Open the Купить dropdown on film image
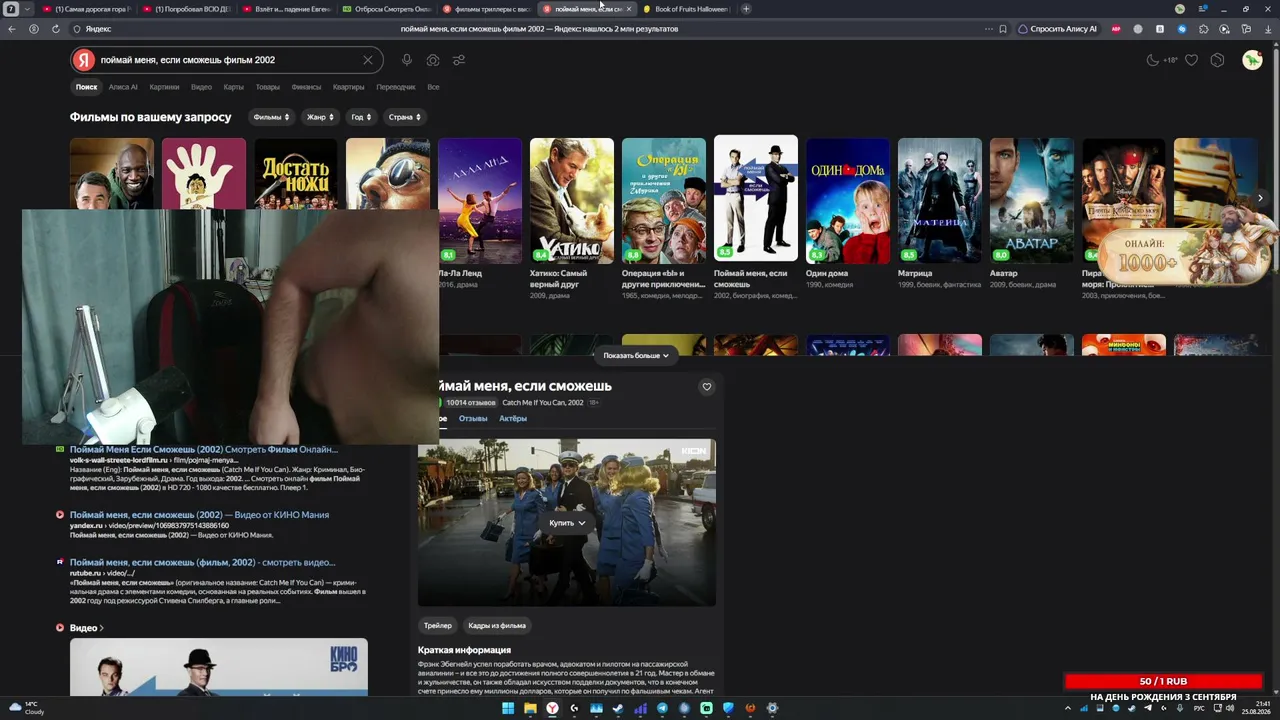Image resolution: width=1280 pixels, height=720 pixels. click(x=567, y=523)
